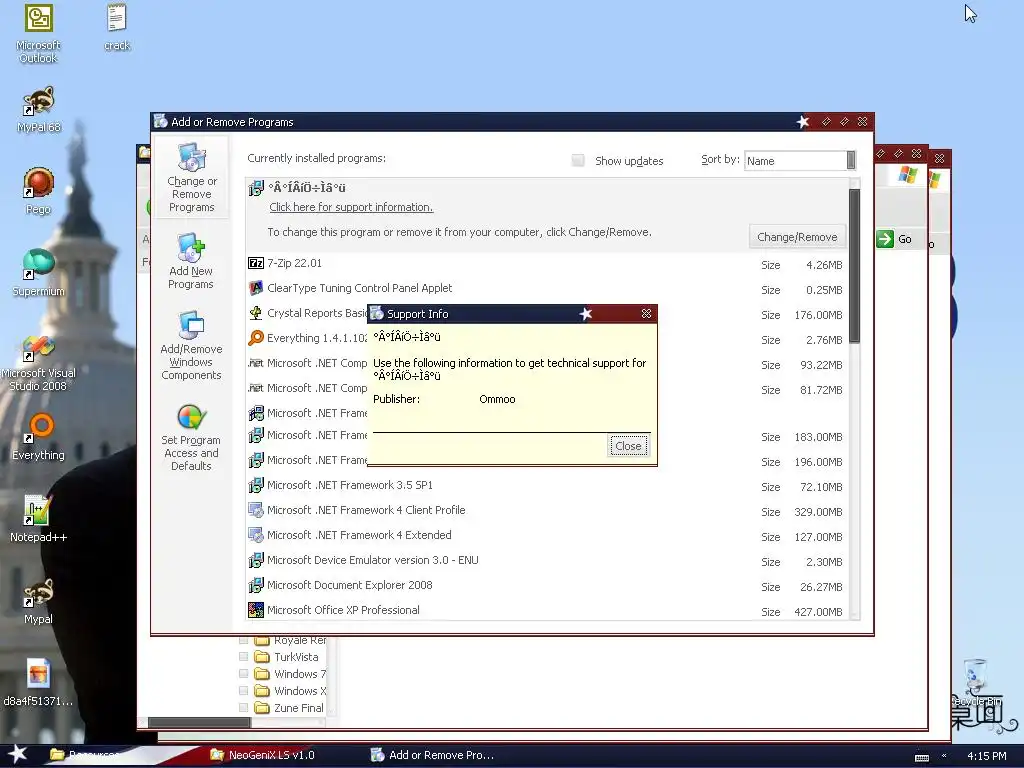Select the 7-Zip 22.01 entry icon

(x=256, y=263)
